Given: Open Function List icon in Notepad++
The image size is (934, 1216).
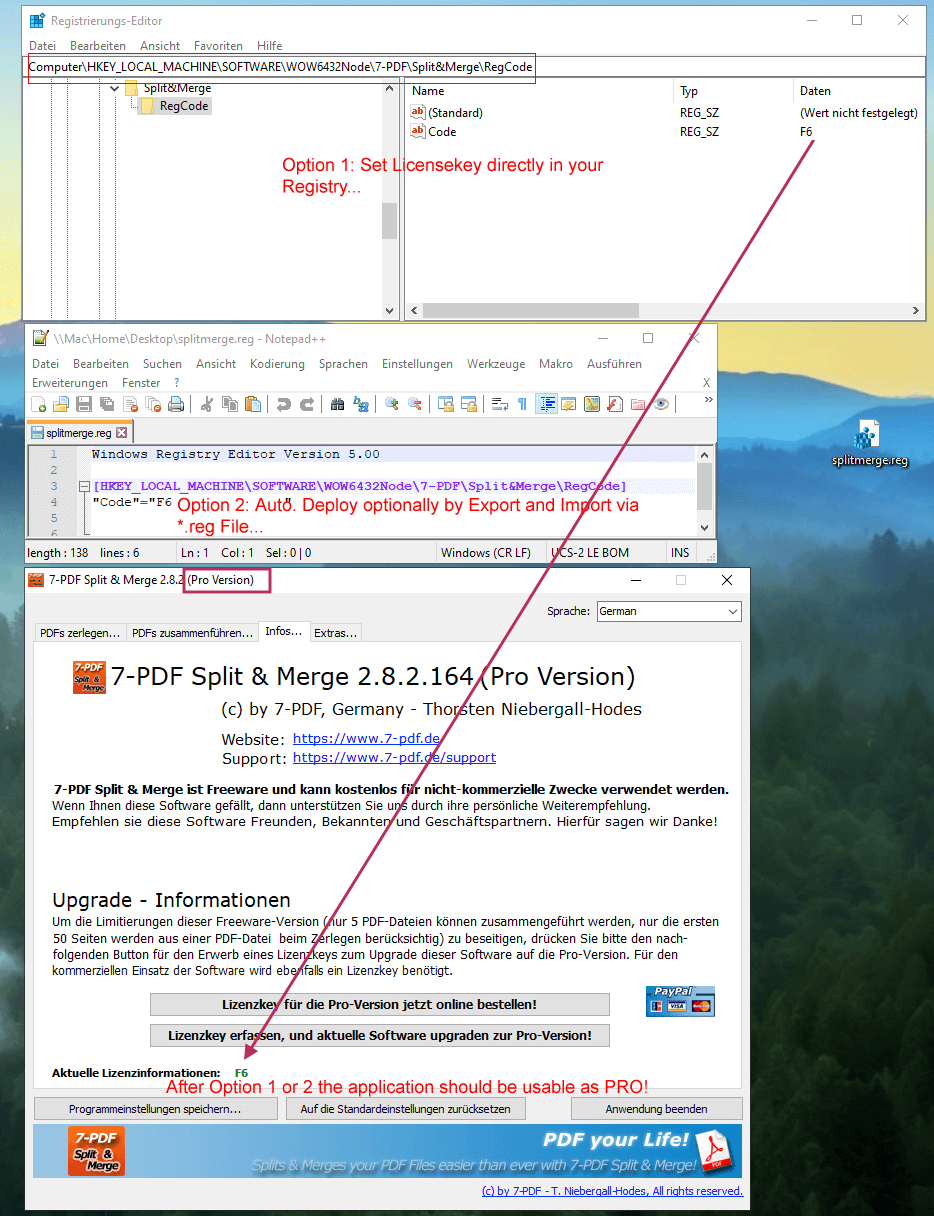Looking at the screenshot, I should coord(614,404).
